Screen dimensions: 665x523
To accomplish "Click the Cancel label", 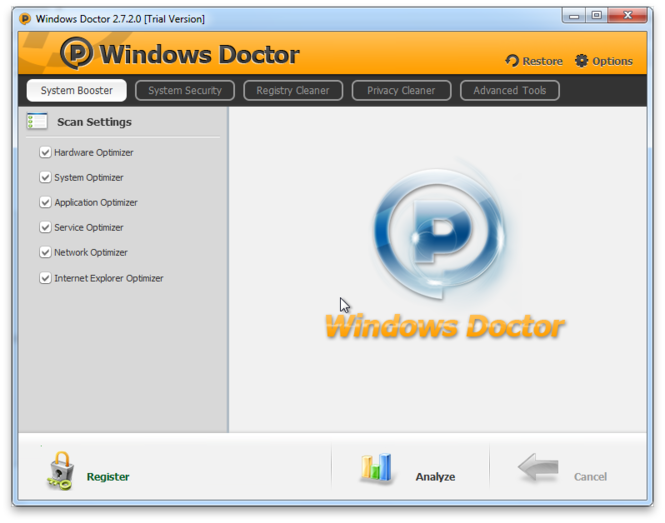I will 590,477.
